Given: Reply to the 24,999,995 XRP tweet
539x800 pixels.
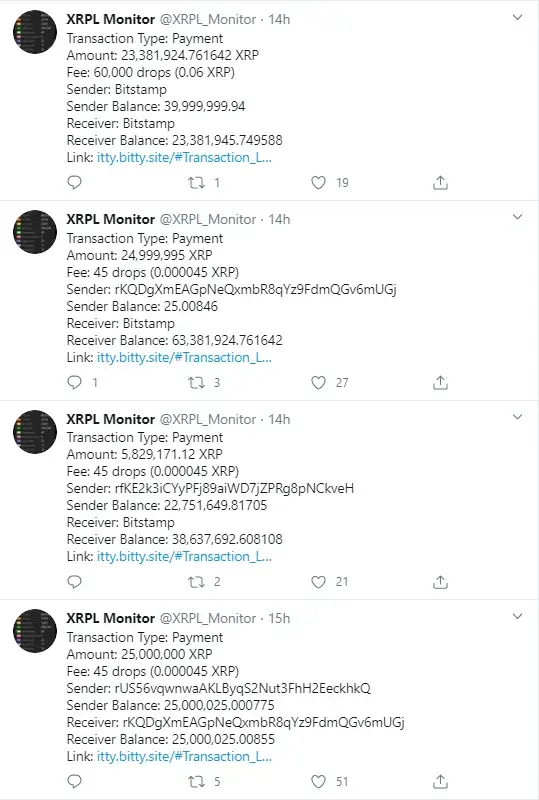Looking at the screenshot, I should 75,382.
